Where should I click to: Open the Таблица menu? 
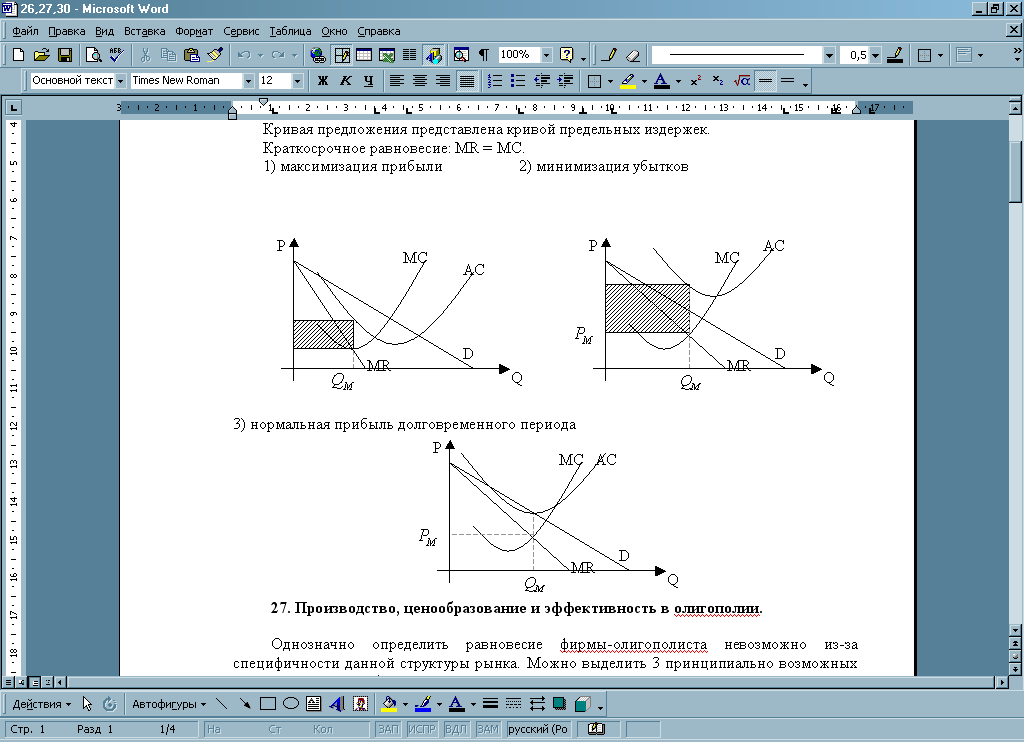290,31
